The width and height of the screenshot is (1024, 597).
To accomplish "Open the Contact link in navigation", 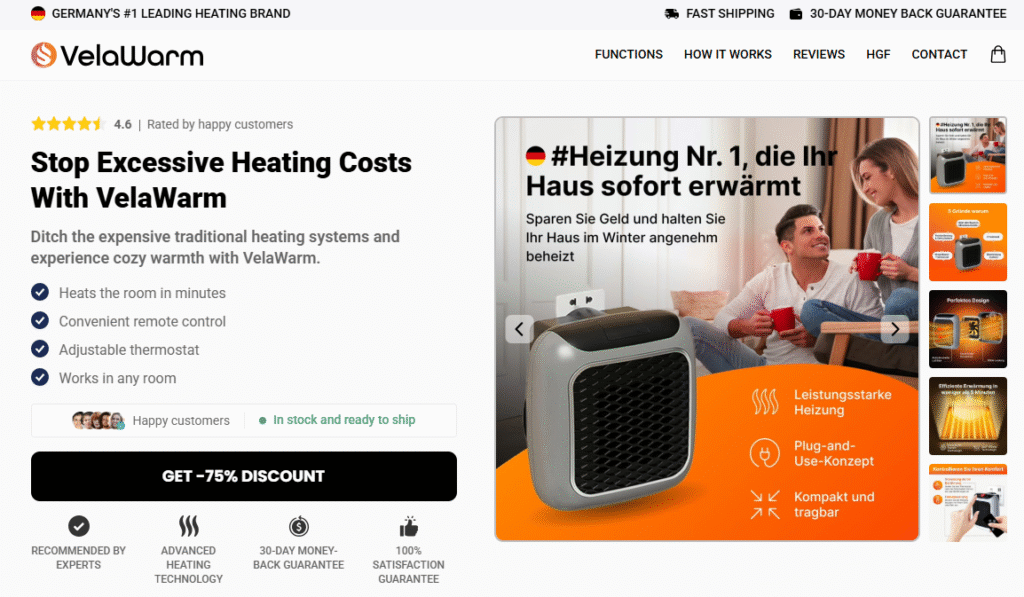I will (x=939, y=54).
